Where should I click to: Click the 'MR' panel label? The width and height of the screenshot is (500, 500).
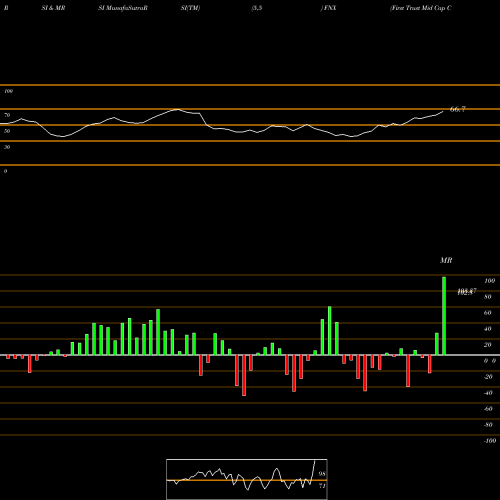(446, 260)
